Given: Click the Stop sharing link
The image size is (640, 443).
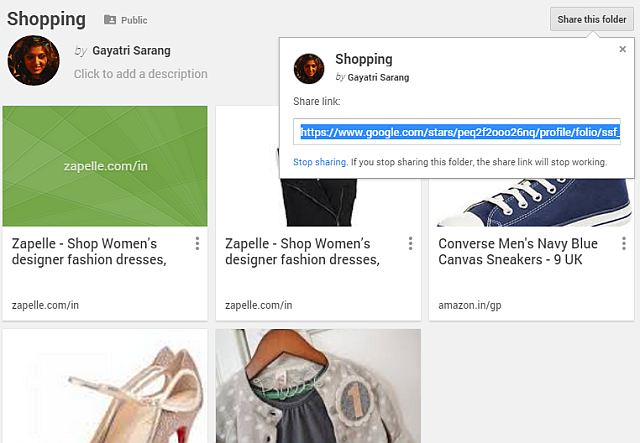Looking at the screenshot, I should pyautogui.click(x=320, y=162).
